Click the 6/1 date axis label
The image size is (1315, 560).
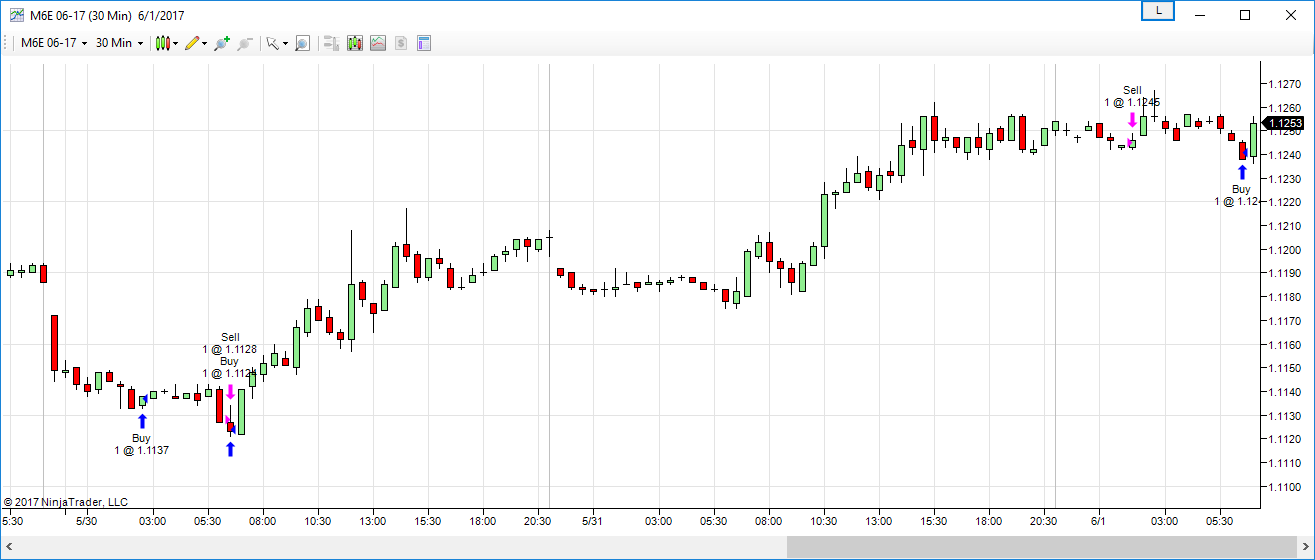click(x=1098, y=521)
